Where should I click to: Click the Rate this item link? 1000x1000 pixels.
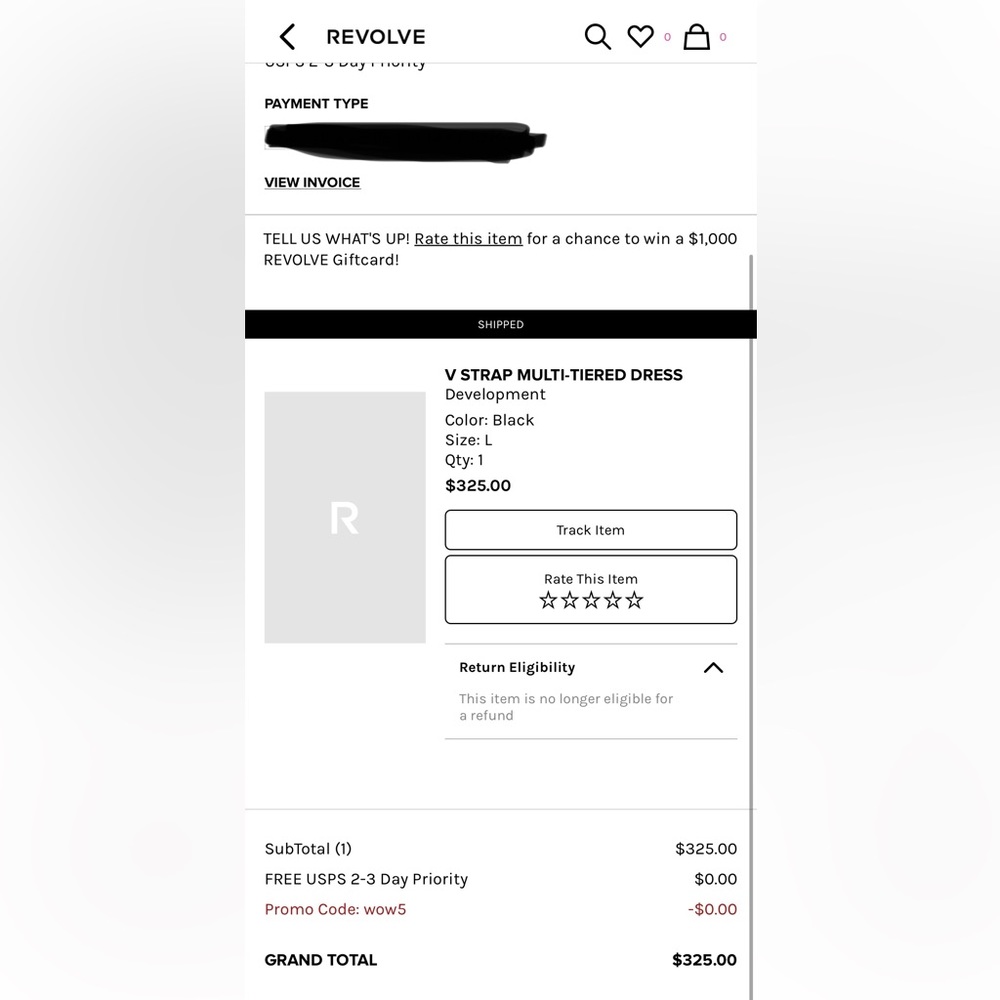click(468, 239)
